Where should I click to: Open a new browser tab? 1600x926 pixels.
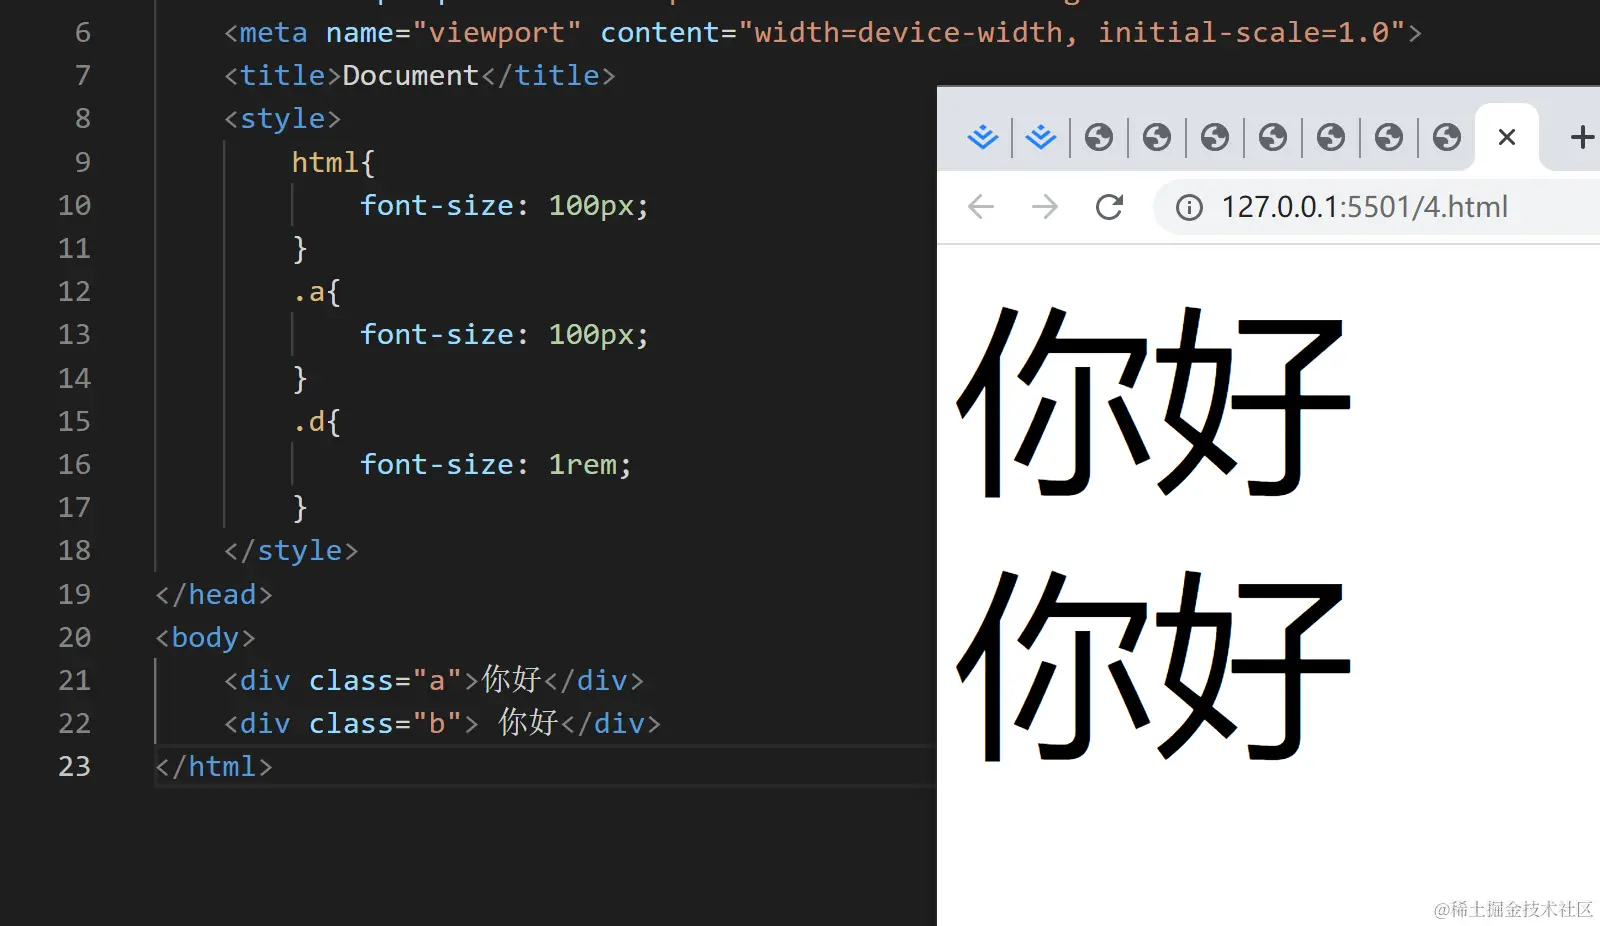click(1582, 137)
